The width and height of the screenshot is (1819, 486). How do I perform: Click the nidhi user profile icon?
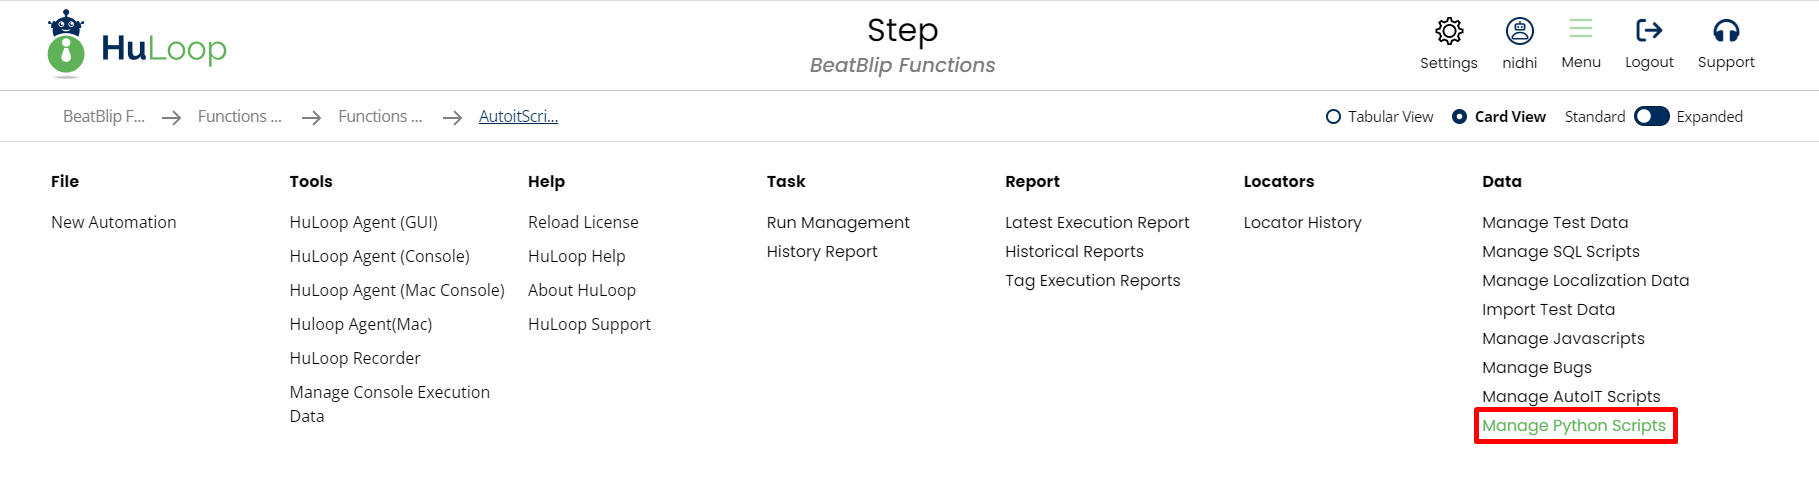(x=1519, y=32)
